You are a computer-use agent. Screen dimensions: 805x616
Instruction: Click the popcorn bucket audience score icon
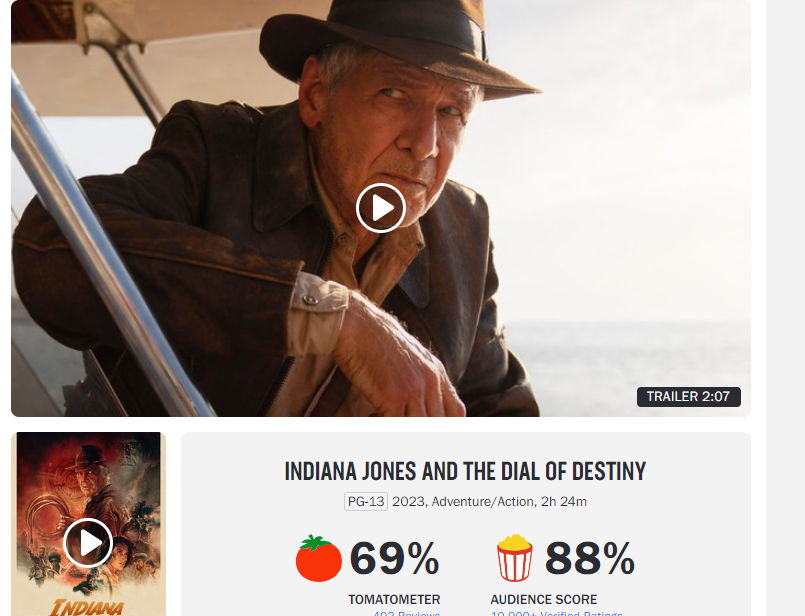(514, 558)
